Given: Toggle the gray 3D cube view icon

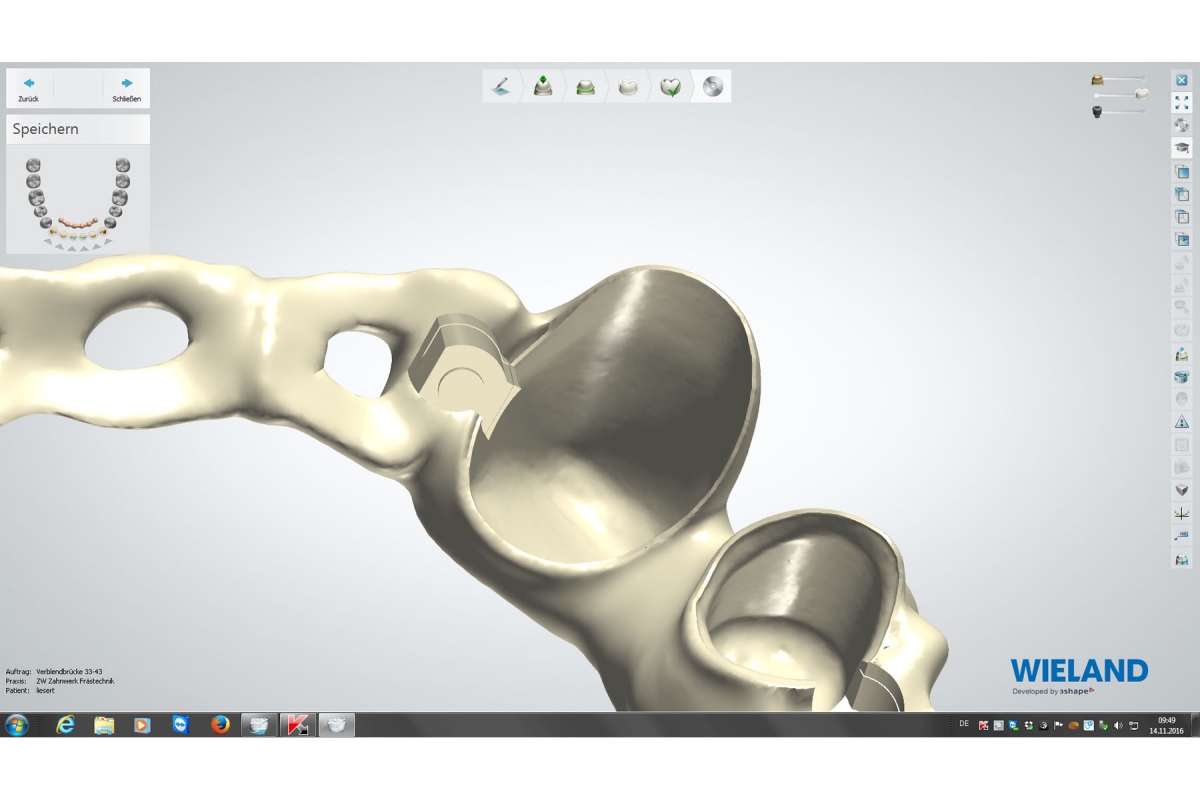Looking at the screenshot, I should point(1181,490).
